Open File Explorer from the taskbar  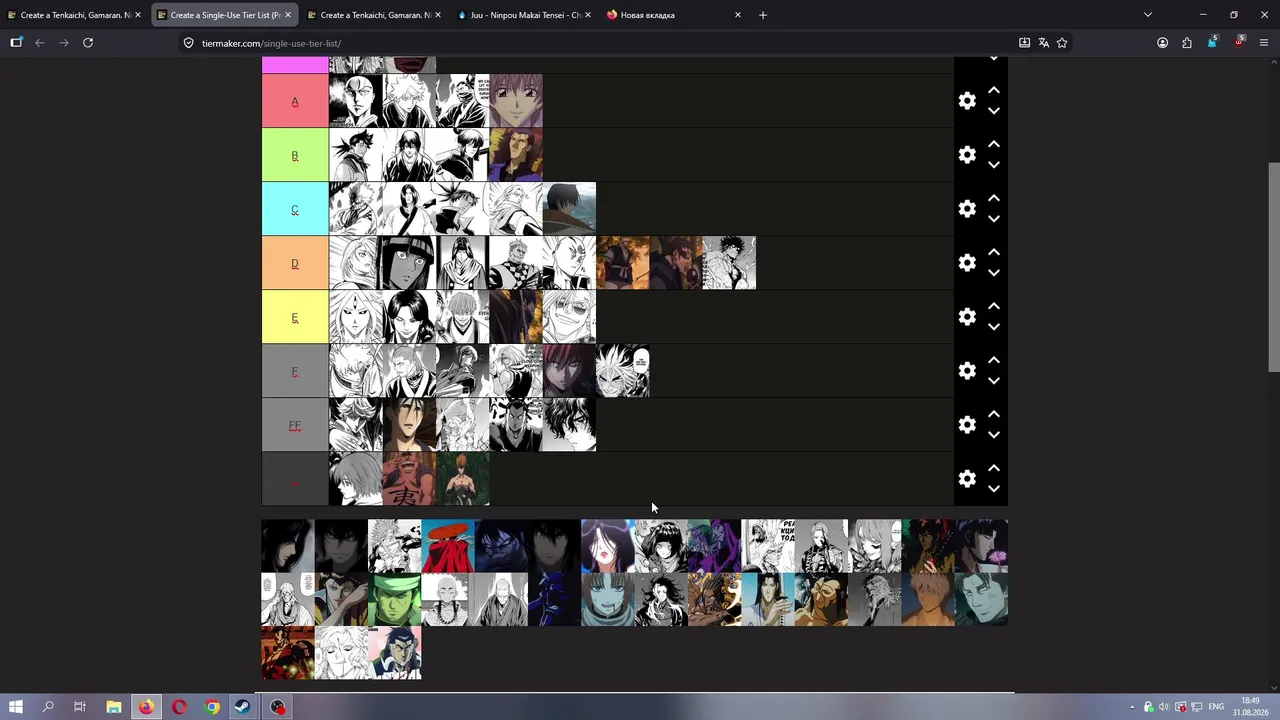pos(114,707)
